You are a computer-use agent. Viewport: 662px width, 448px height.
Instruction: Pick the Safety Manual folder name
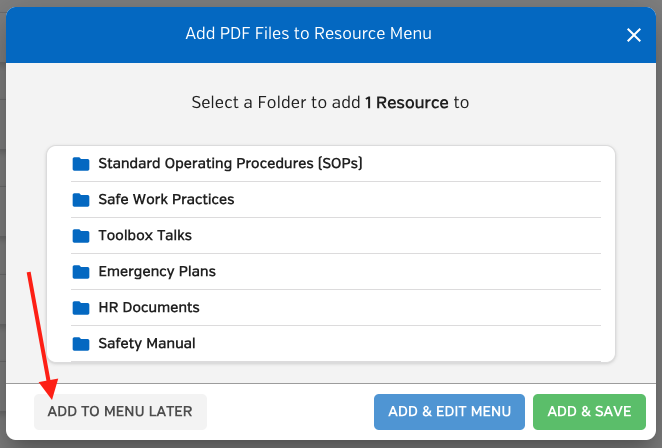[x=147, y=343]
